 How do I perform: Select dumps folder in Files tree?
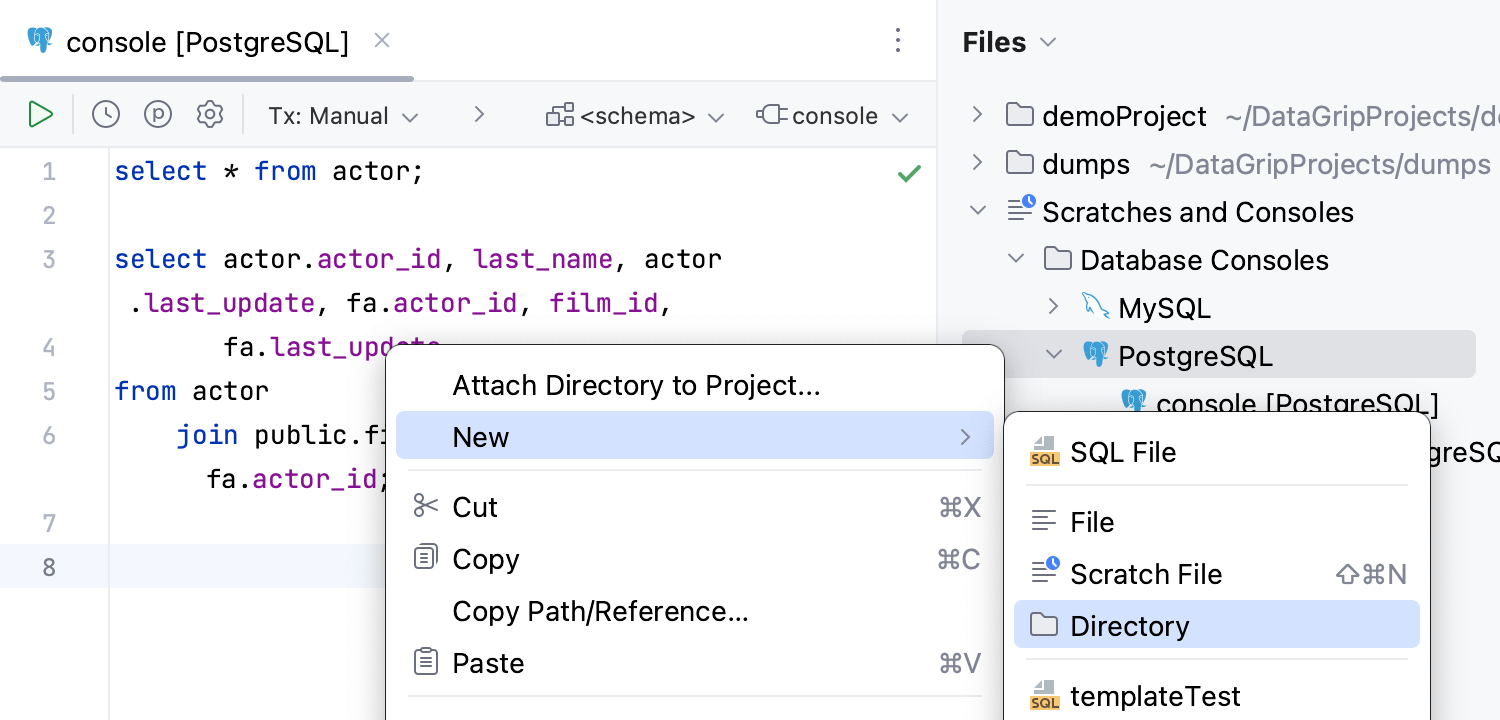click(1086, 164)
